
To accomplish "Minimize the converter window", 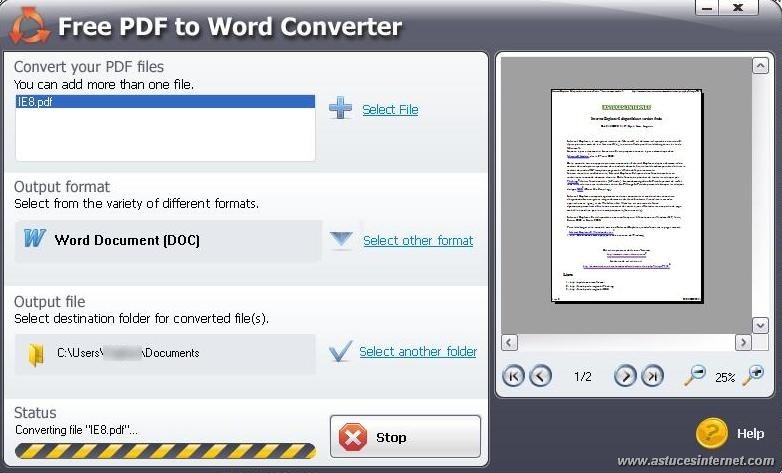I will (707, 7).
